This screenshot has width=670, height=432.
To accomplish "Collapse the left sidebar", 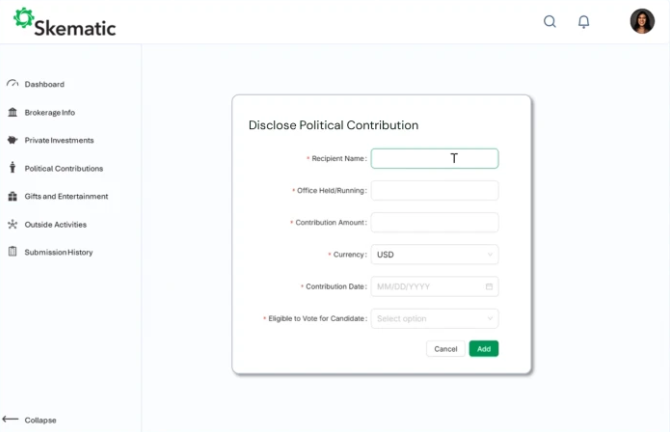I will point(30,420).
